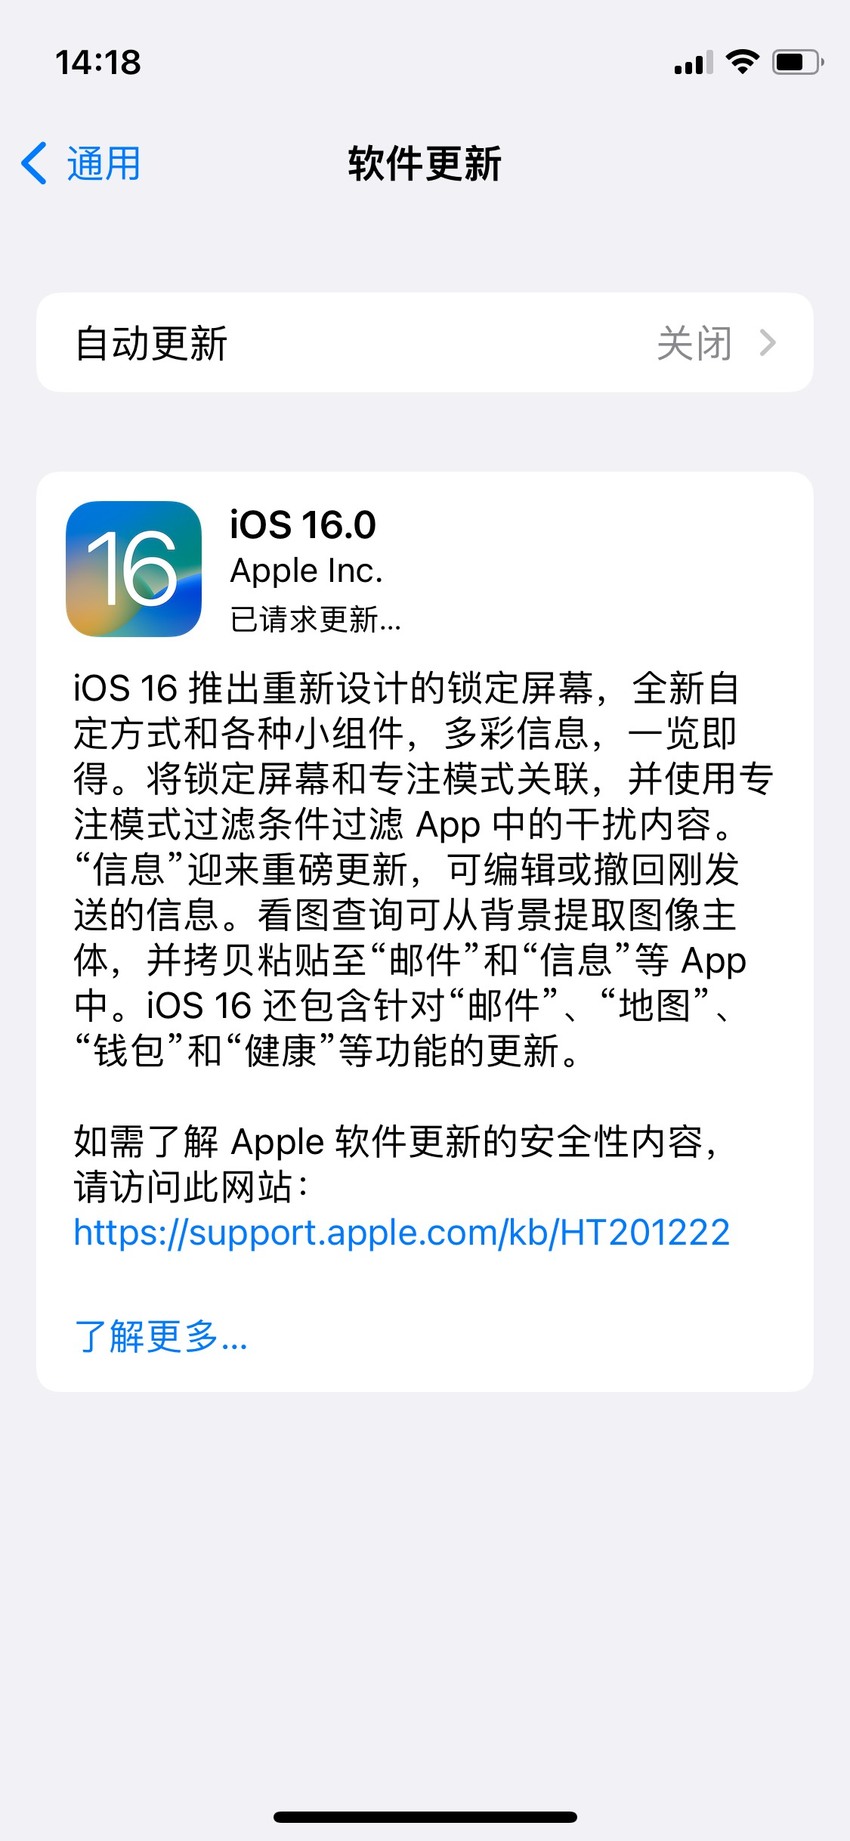
Task: Tap the Wi-Fi status icon
Action: coord(742,62)
